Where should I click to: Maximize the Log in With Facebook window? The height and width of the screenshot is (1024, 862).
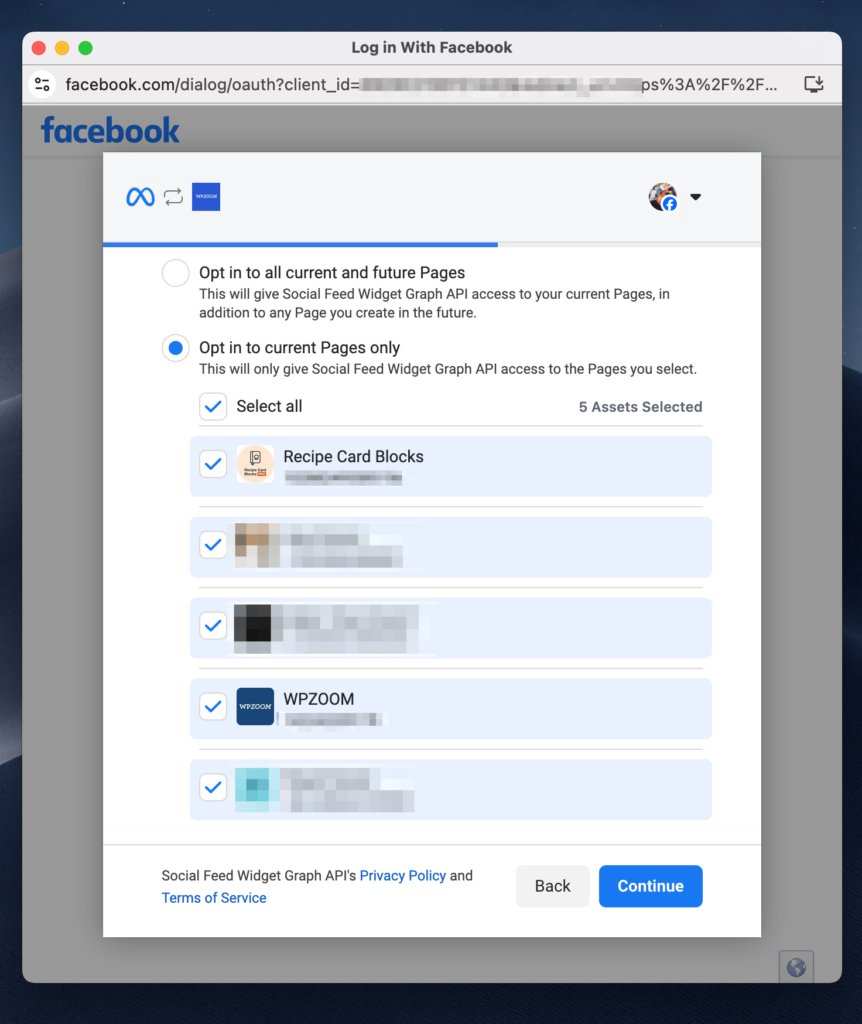click(x=86, y=48)
